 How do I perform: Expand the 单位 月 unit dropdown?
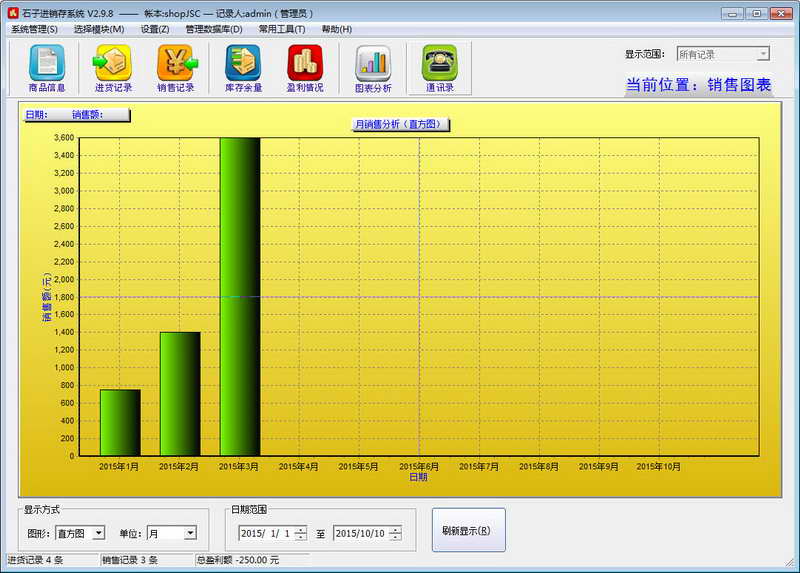(x=190, y=533)
